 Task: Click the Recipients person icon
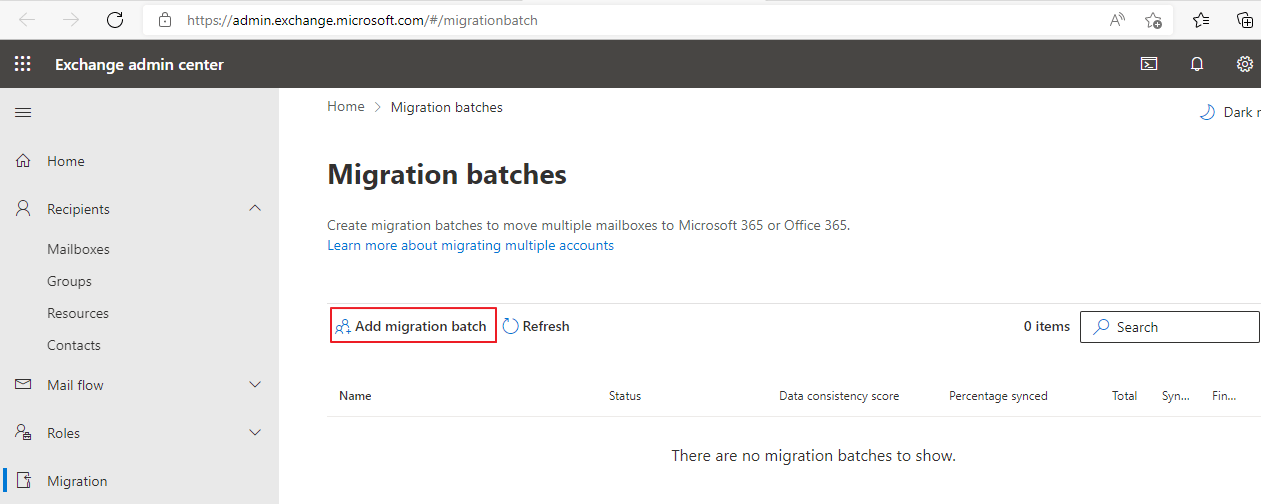coord(23,209)
